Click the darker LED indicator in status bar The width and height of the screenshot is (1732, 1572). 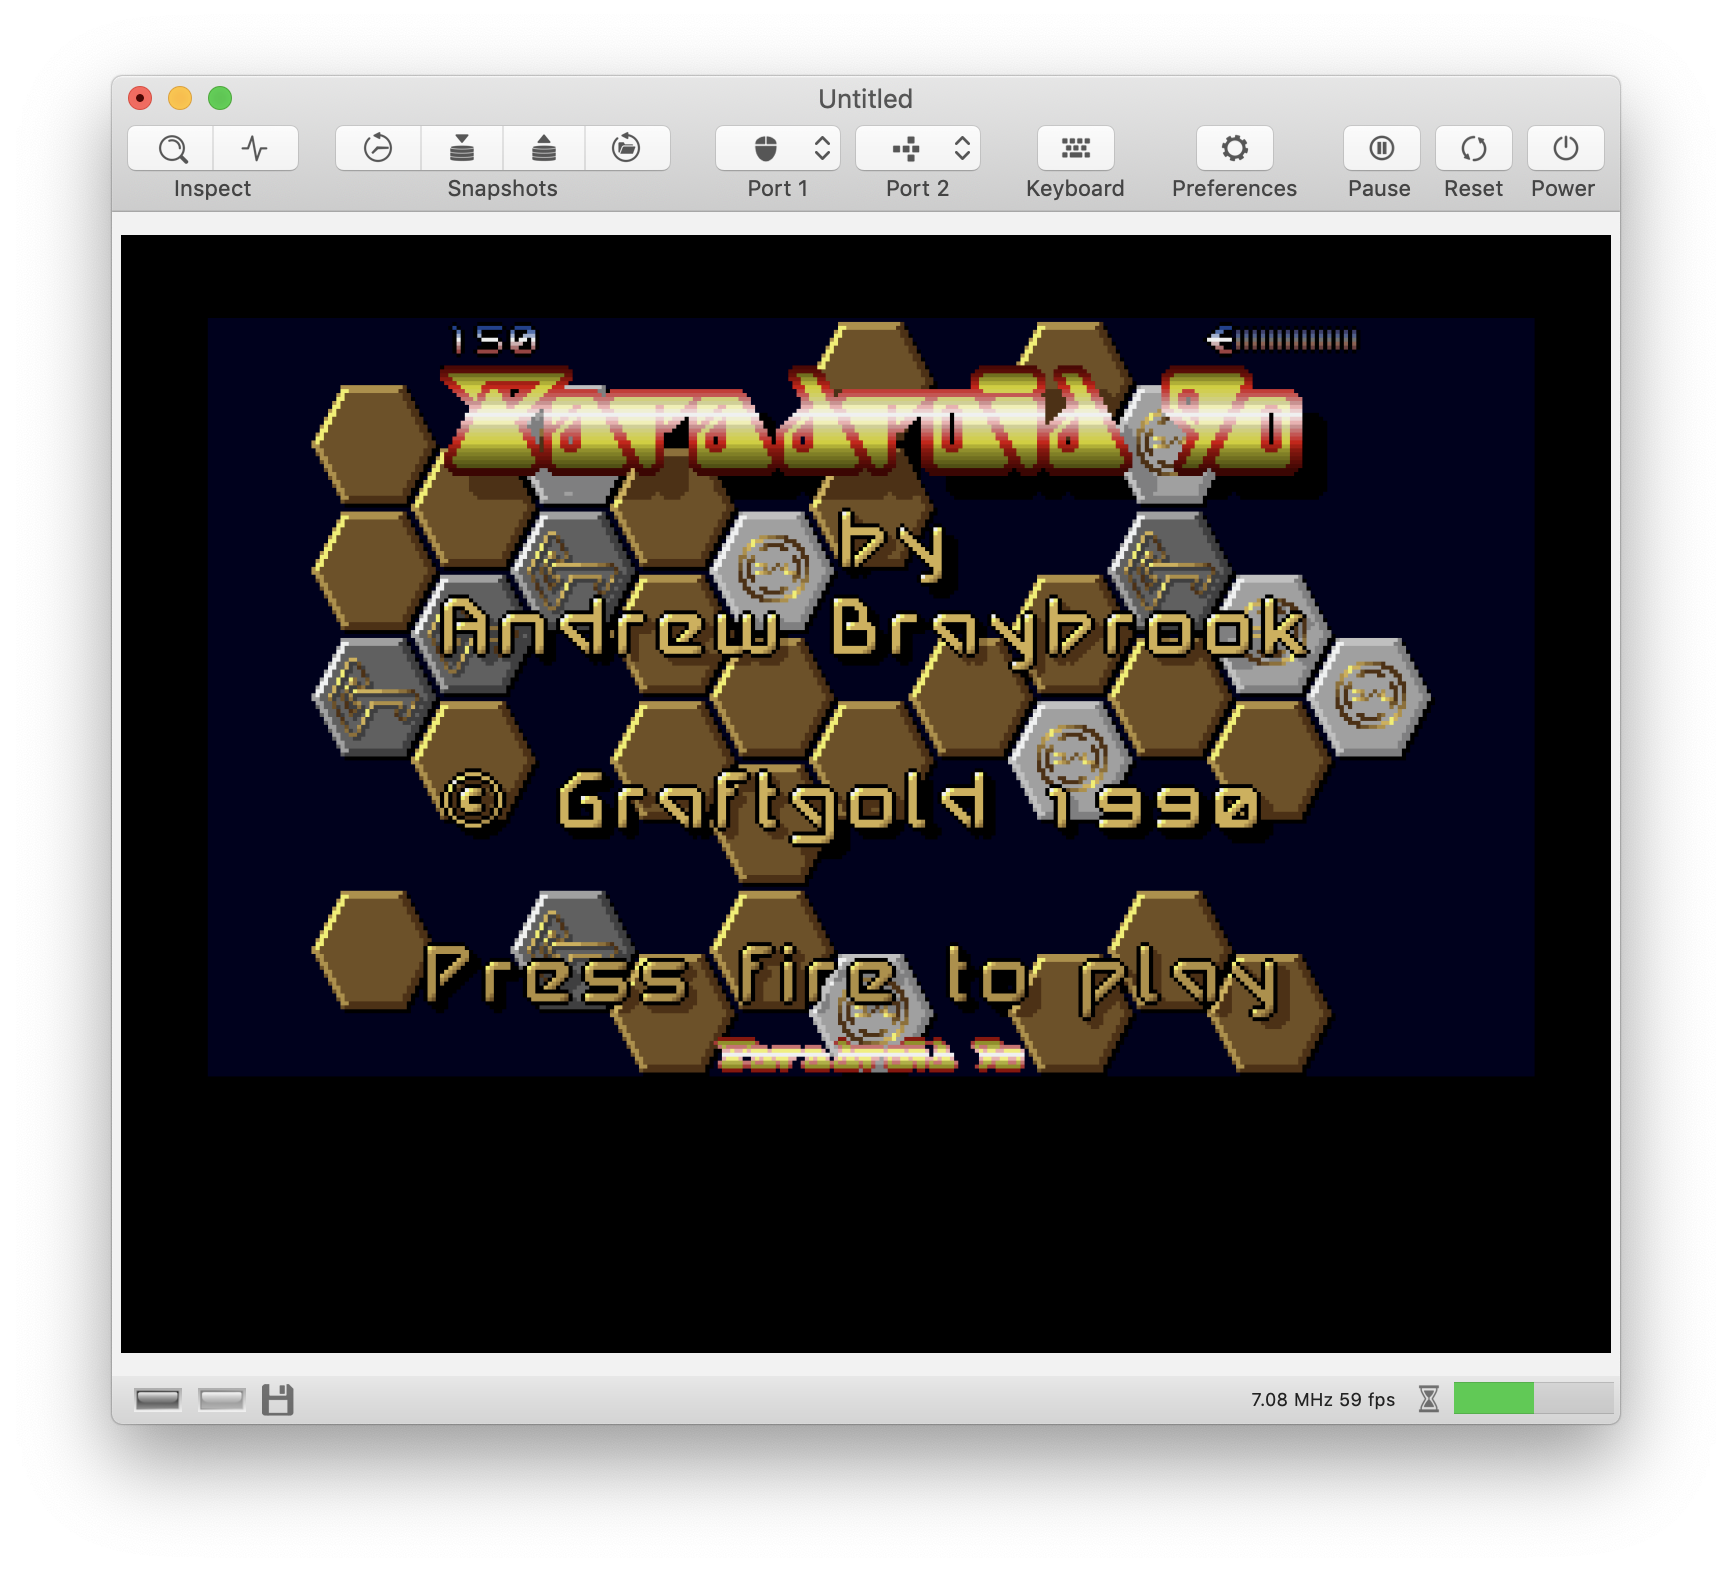(158, 1399)
